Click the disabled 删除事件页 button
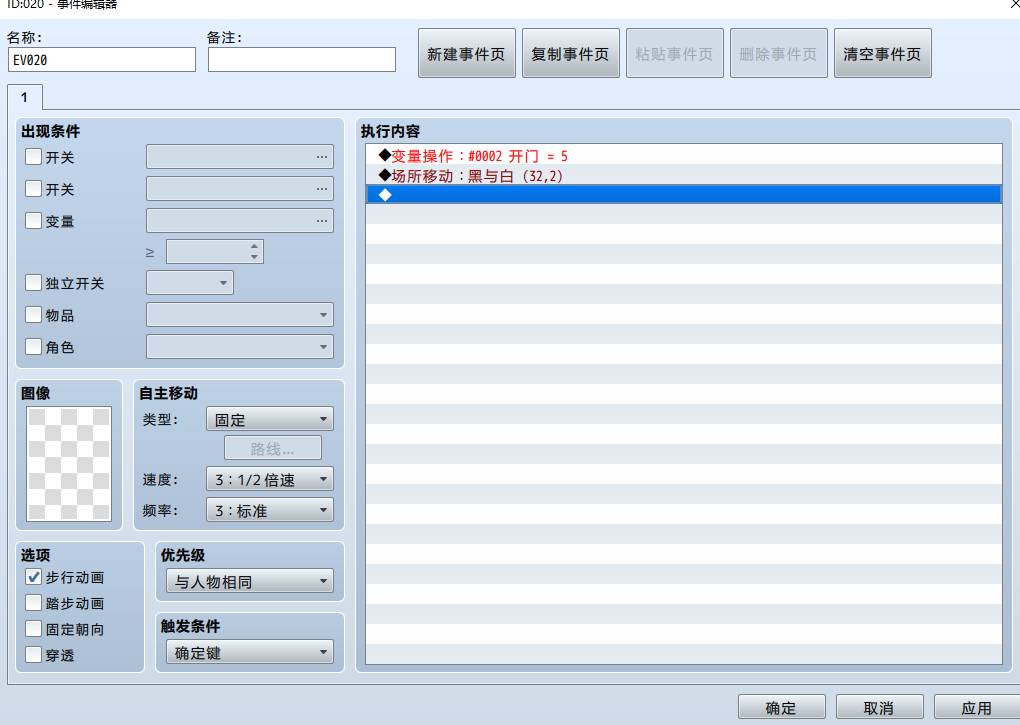This screenshot has width=1020, height=725. (779, 53)
